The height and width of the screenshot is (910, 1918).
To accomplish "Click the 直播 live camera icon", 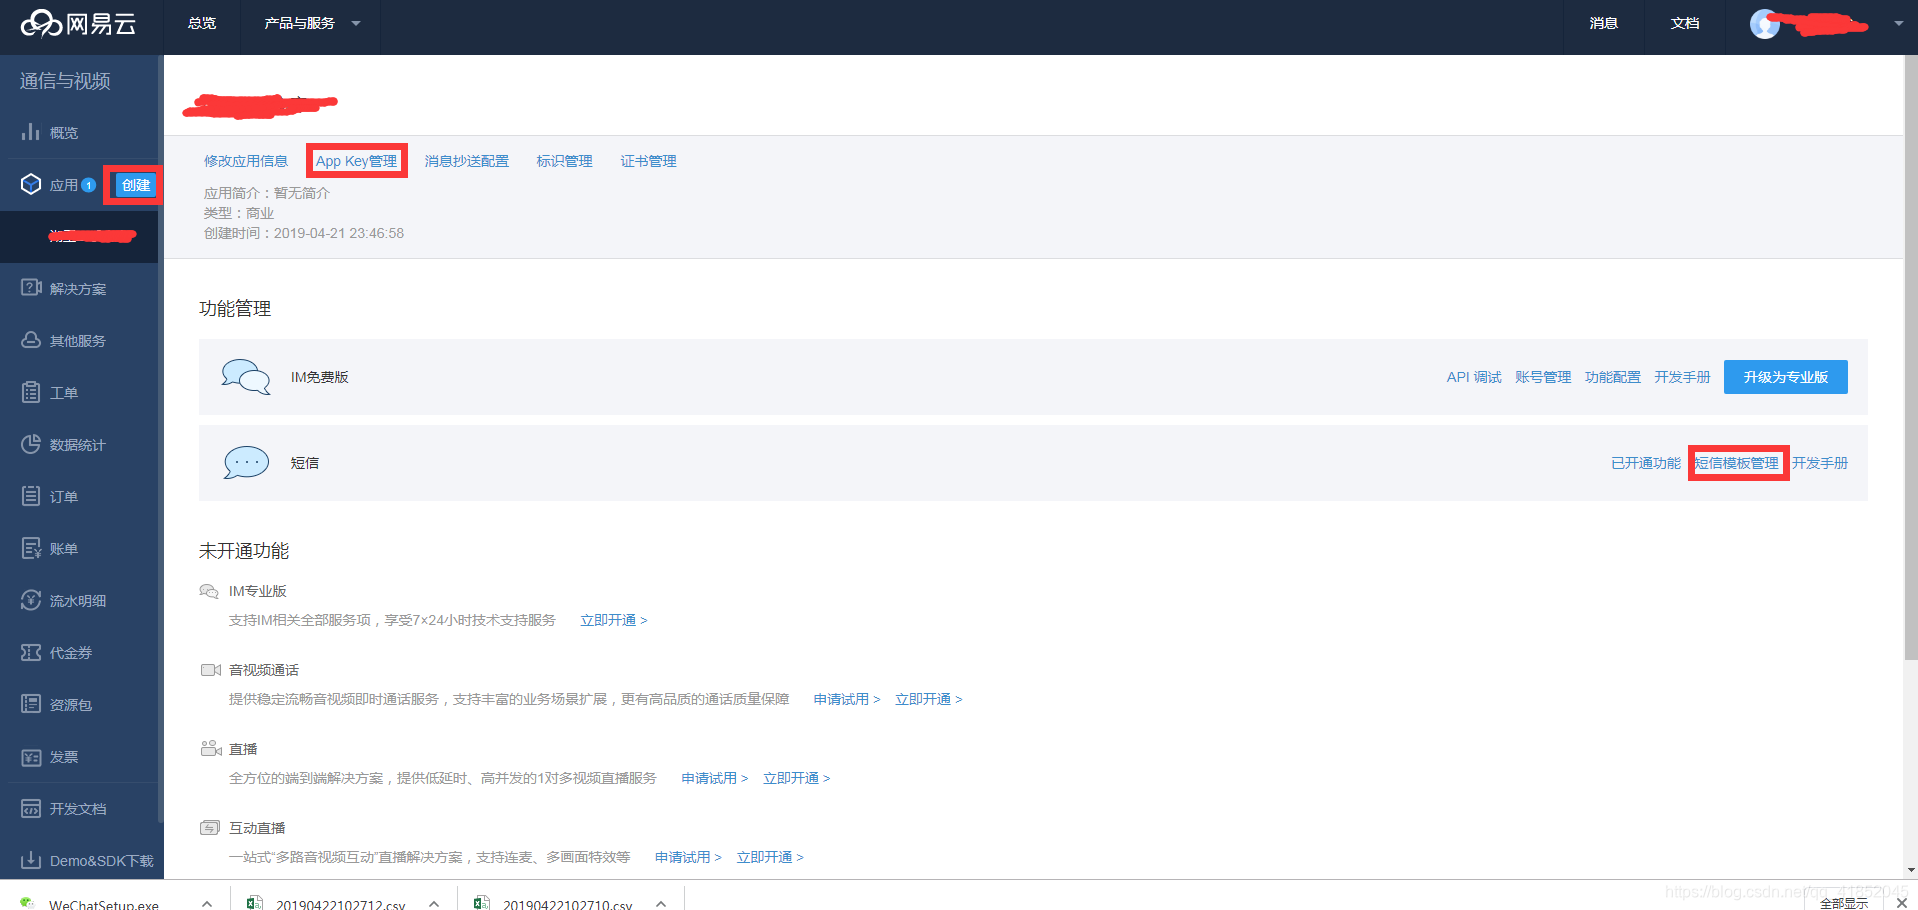I will [210, 748].
